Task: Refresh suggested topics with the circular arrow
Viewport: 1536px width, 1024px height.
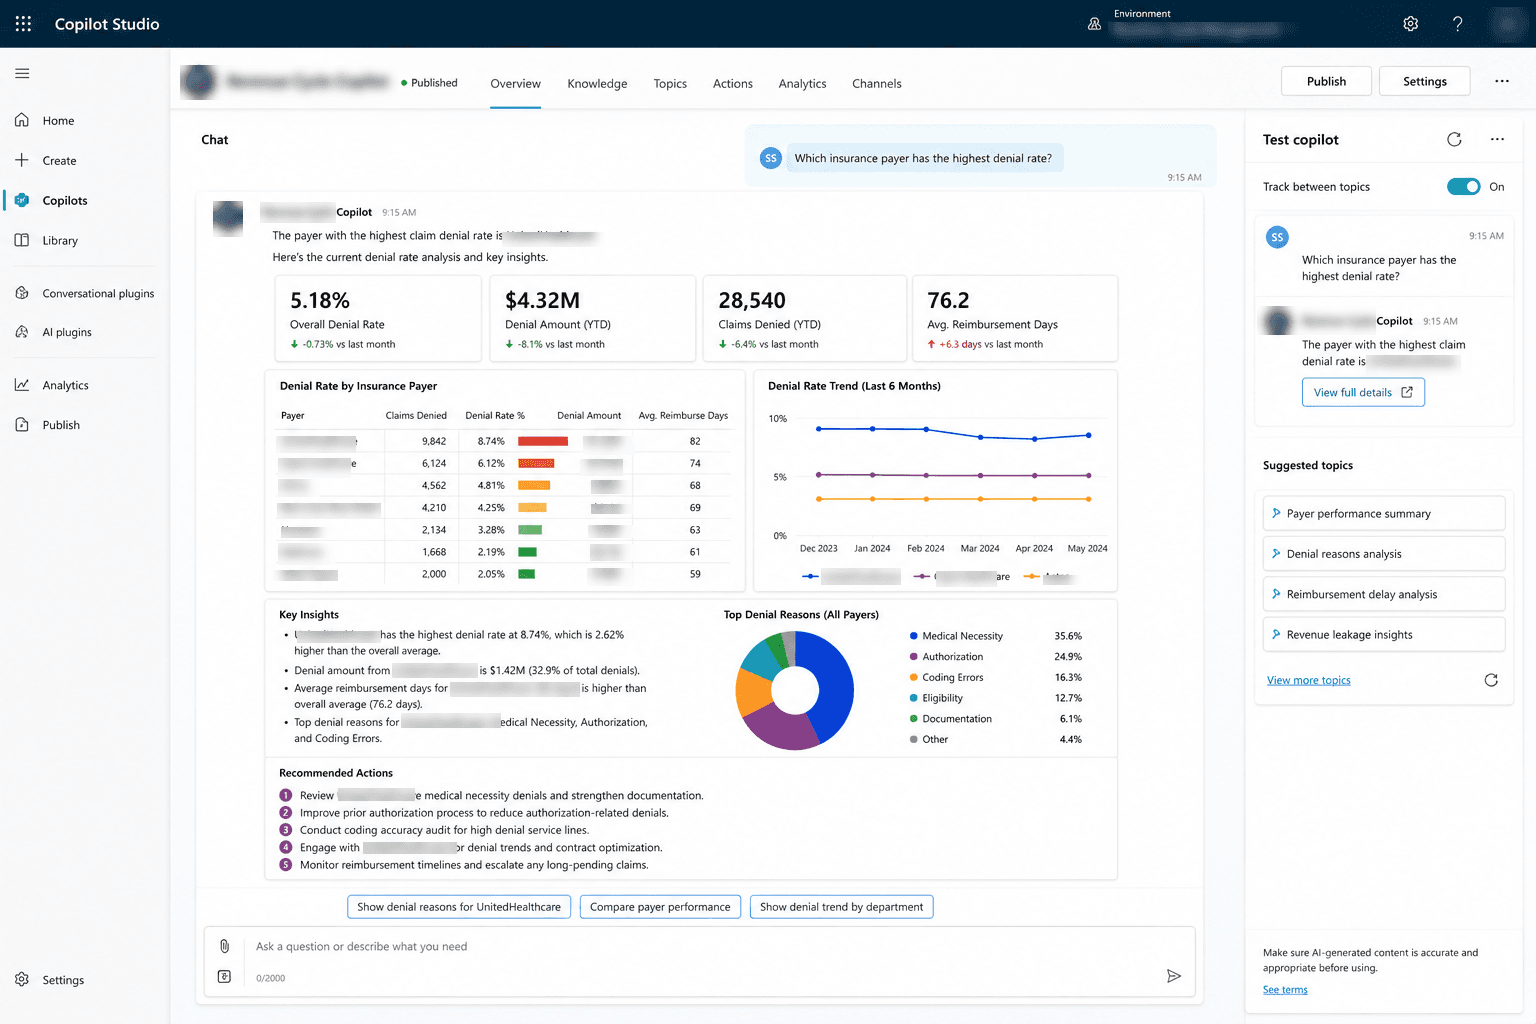Action: (x=1491, y=680)
